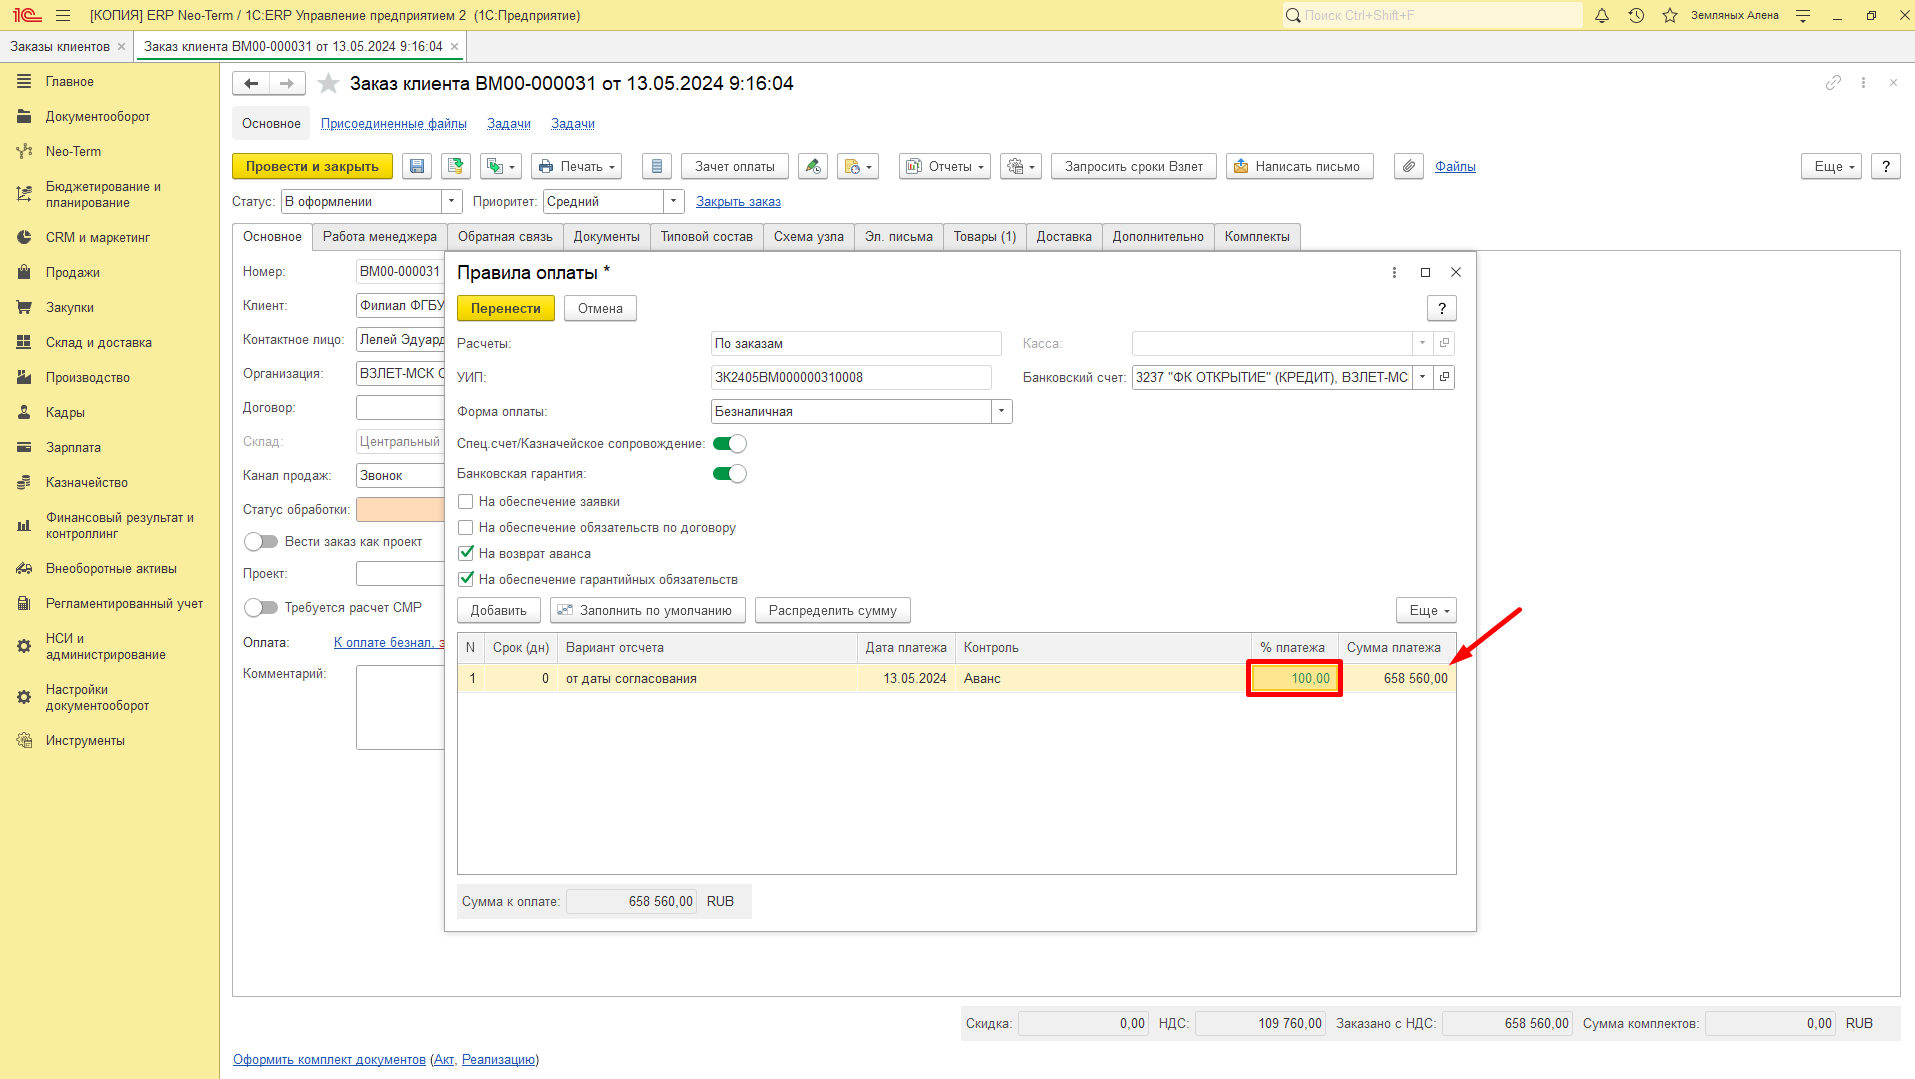Open help in Правила оплаты dialog
Viewport: 1915px width, 1079px height.
[1441, 309]
